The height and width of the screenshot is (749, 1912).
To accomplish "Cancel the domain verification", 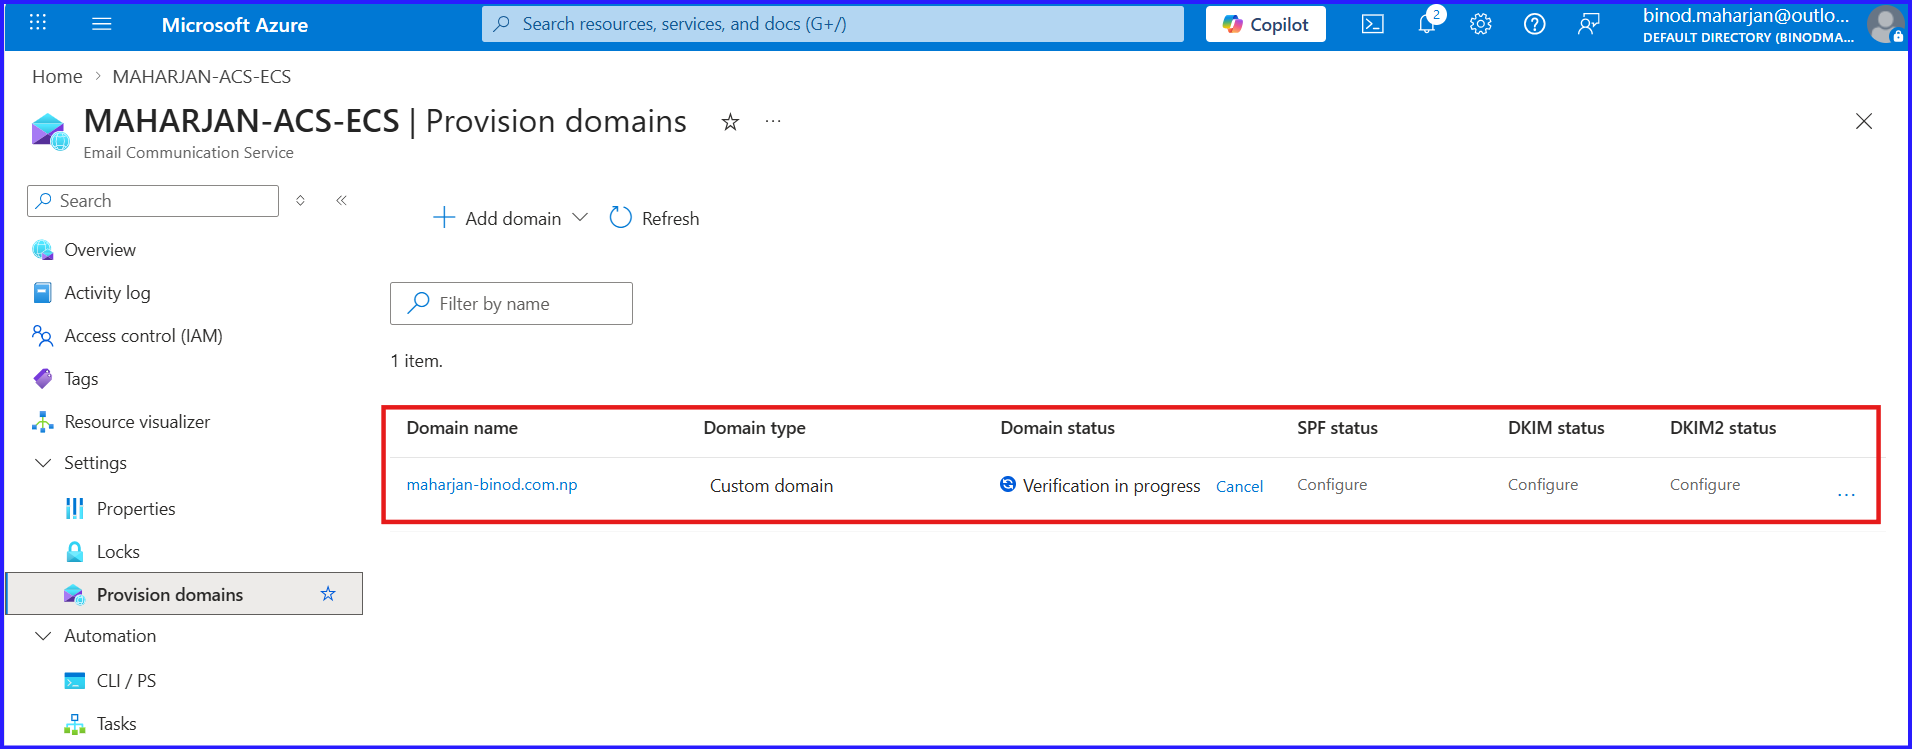I will point(1239,487).
